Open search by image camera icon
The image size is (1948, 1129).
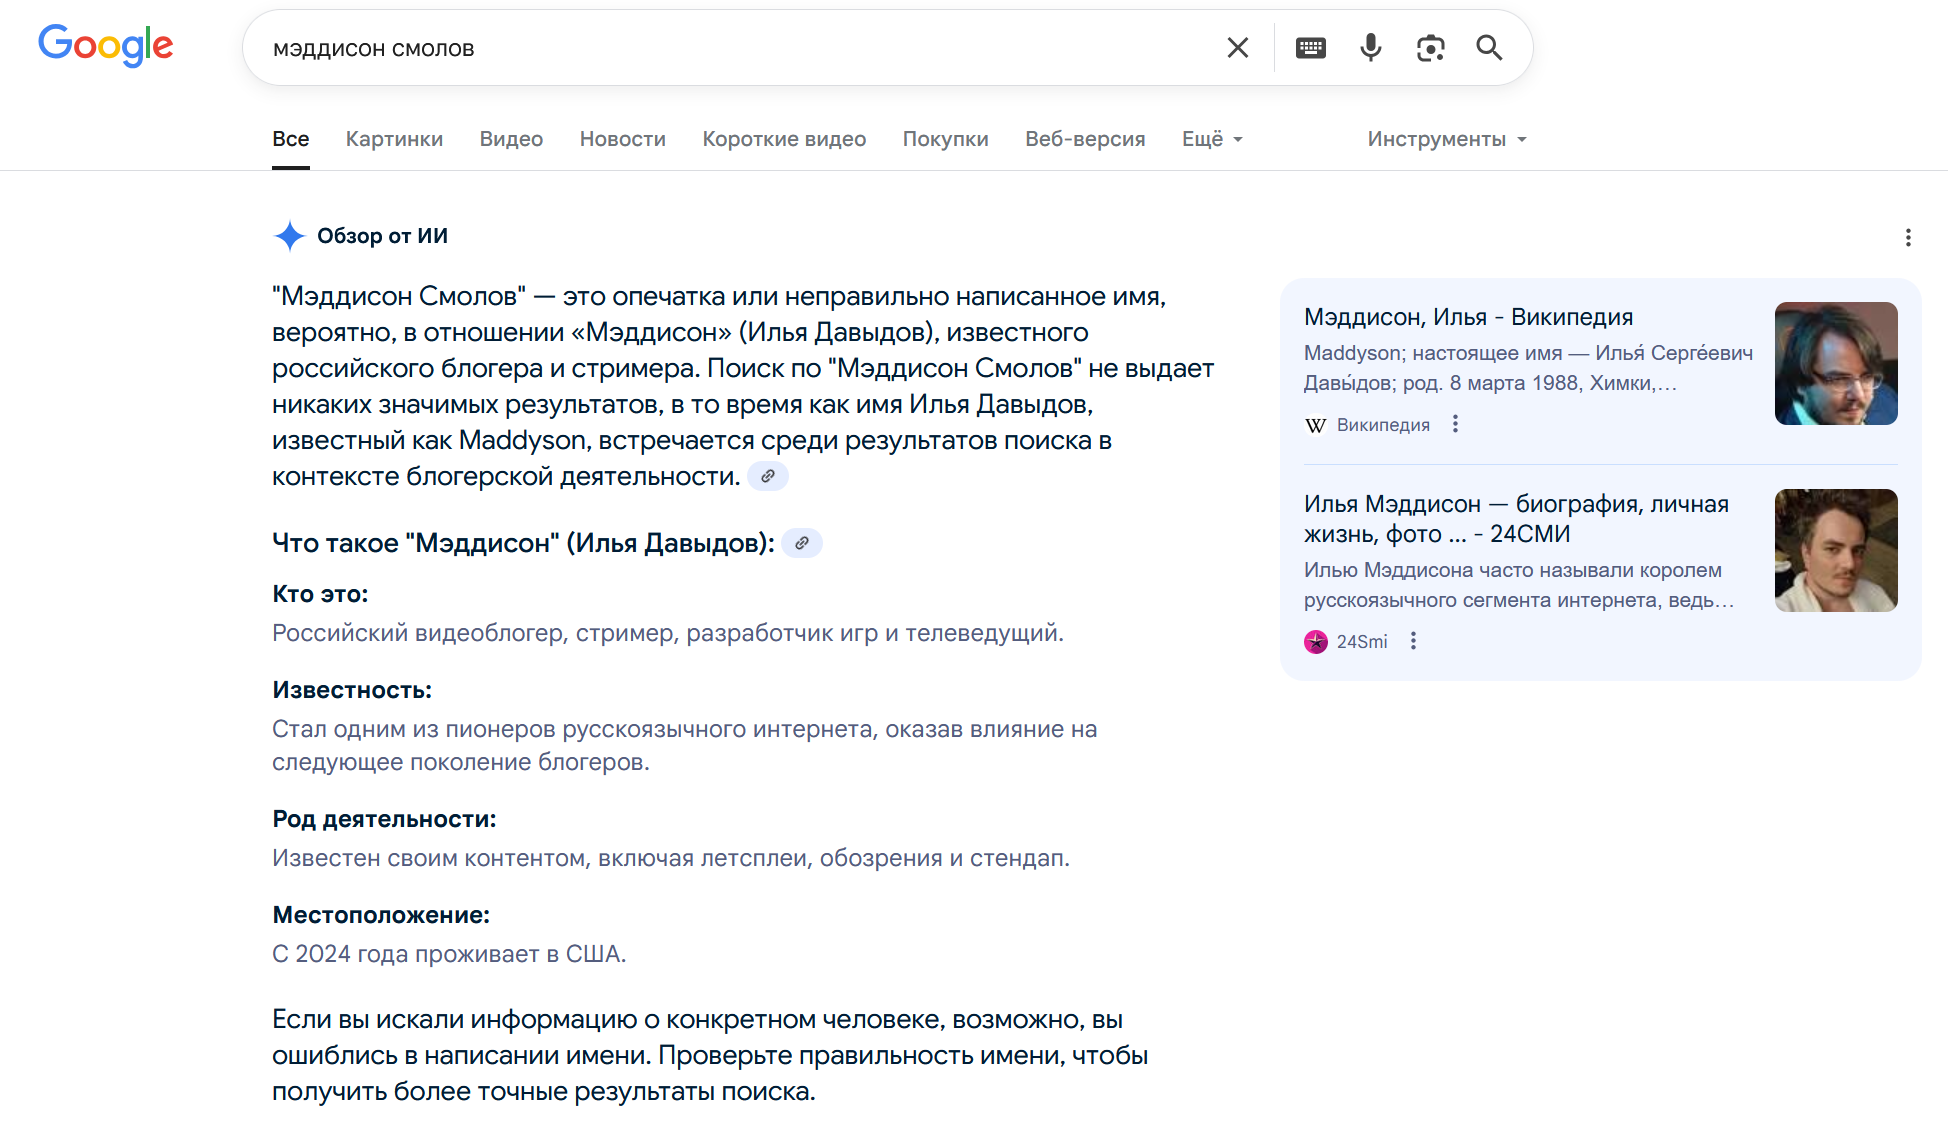(1430, 48)
